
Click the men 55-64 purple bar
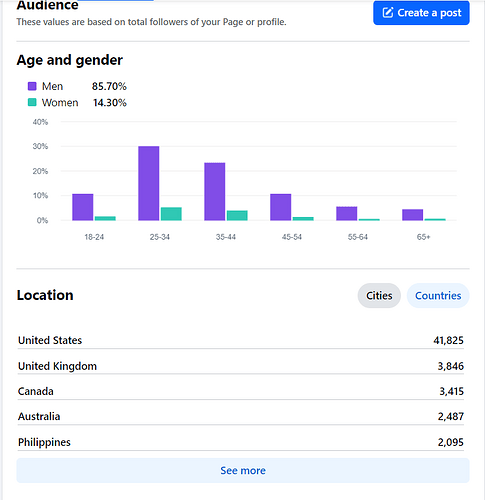click(347, 214)
